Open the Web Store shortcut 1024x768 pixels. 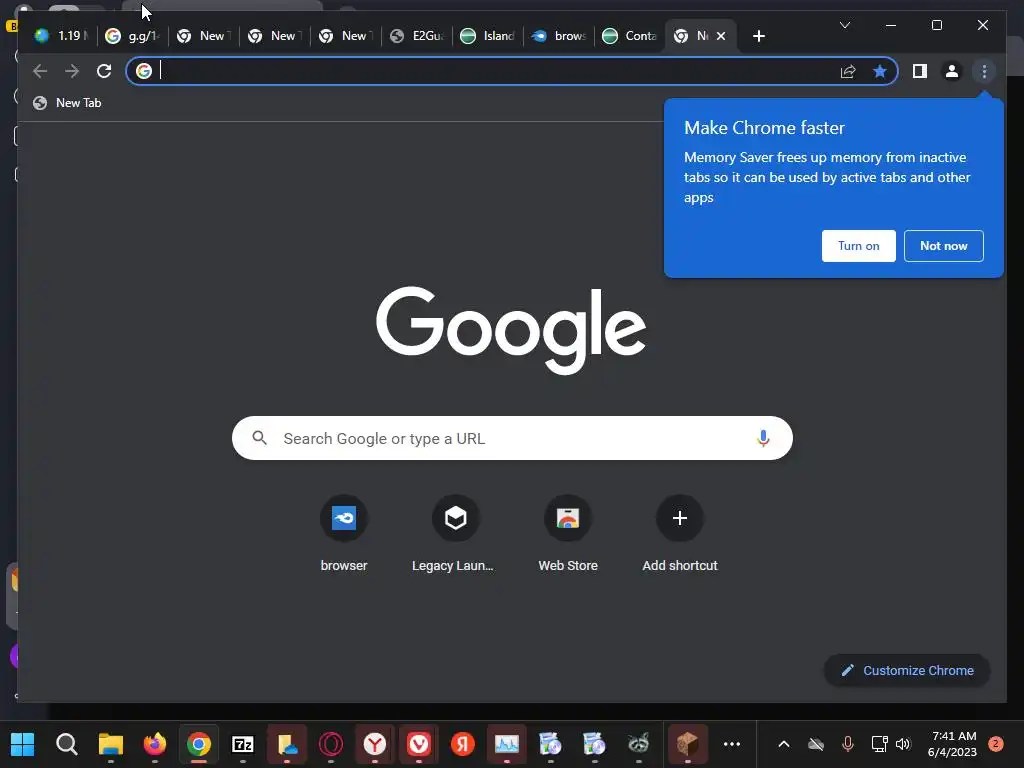click(x=568, y=534)
